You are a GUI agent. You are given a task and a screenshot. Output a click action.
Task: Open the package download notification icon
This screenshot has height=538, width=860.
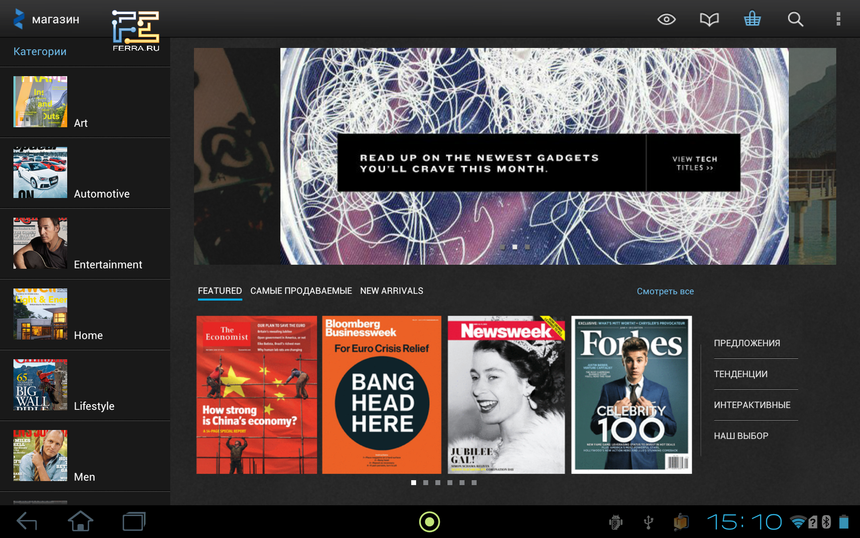click(681, 522)
